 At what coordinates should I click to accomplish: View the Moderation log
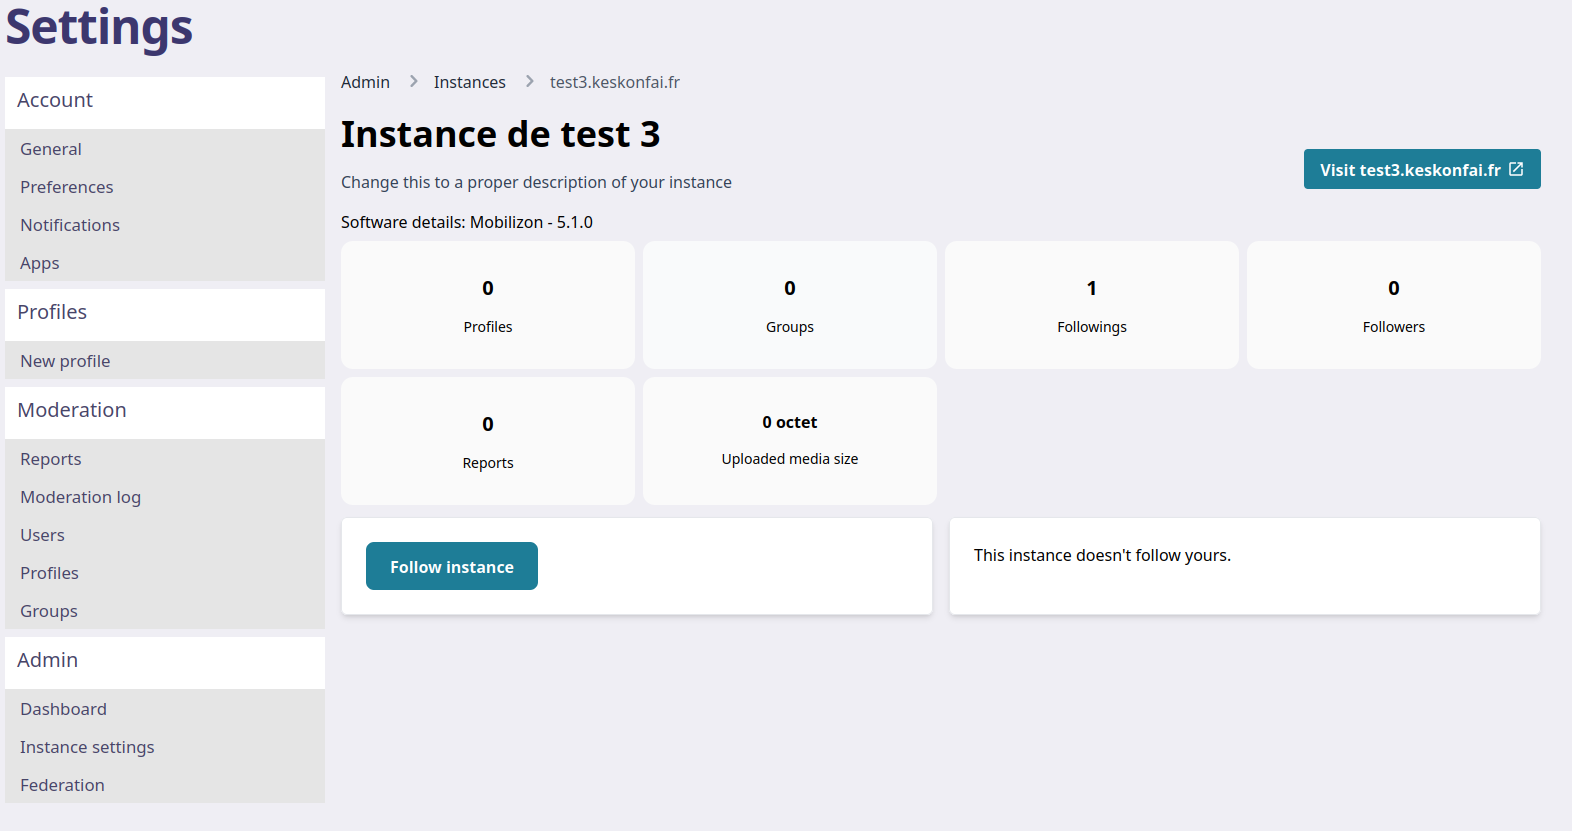point(81,497)
